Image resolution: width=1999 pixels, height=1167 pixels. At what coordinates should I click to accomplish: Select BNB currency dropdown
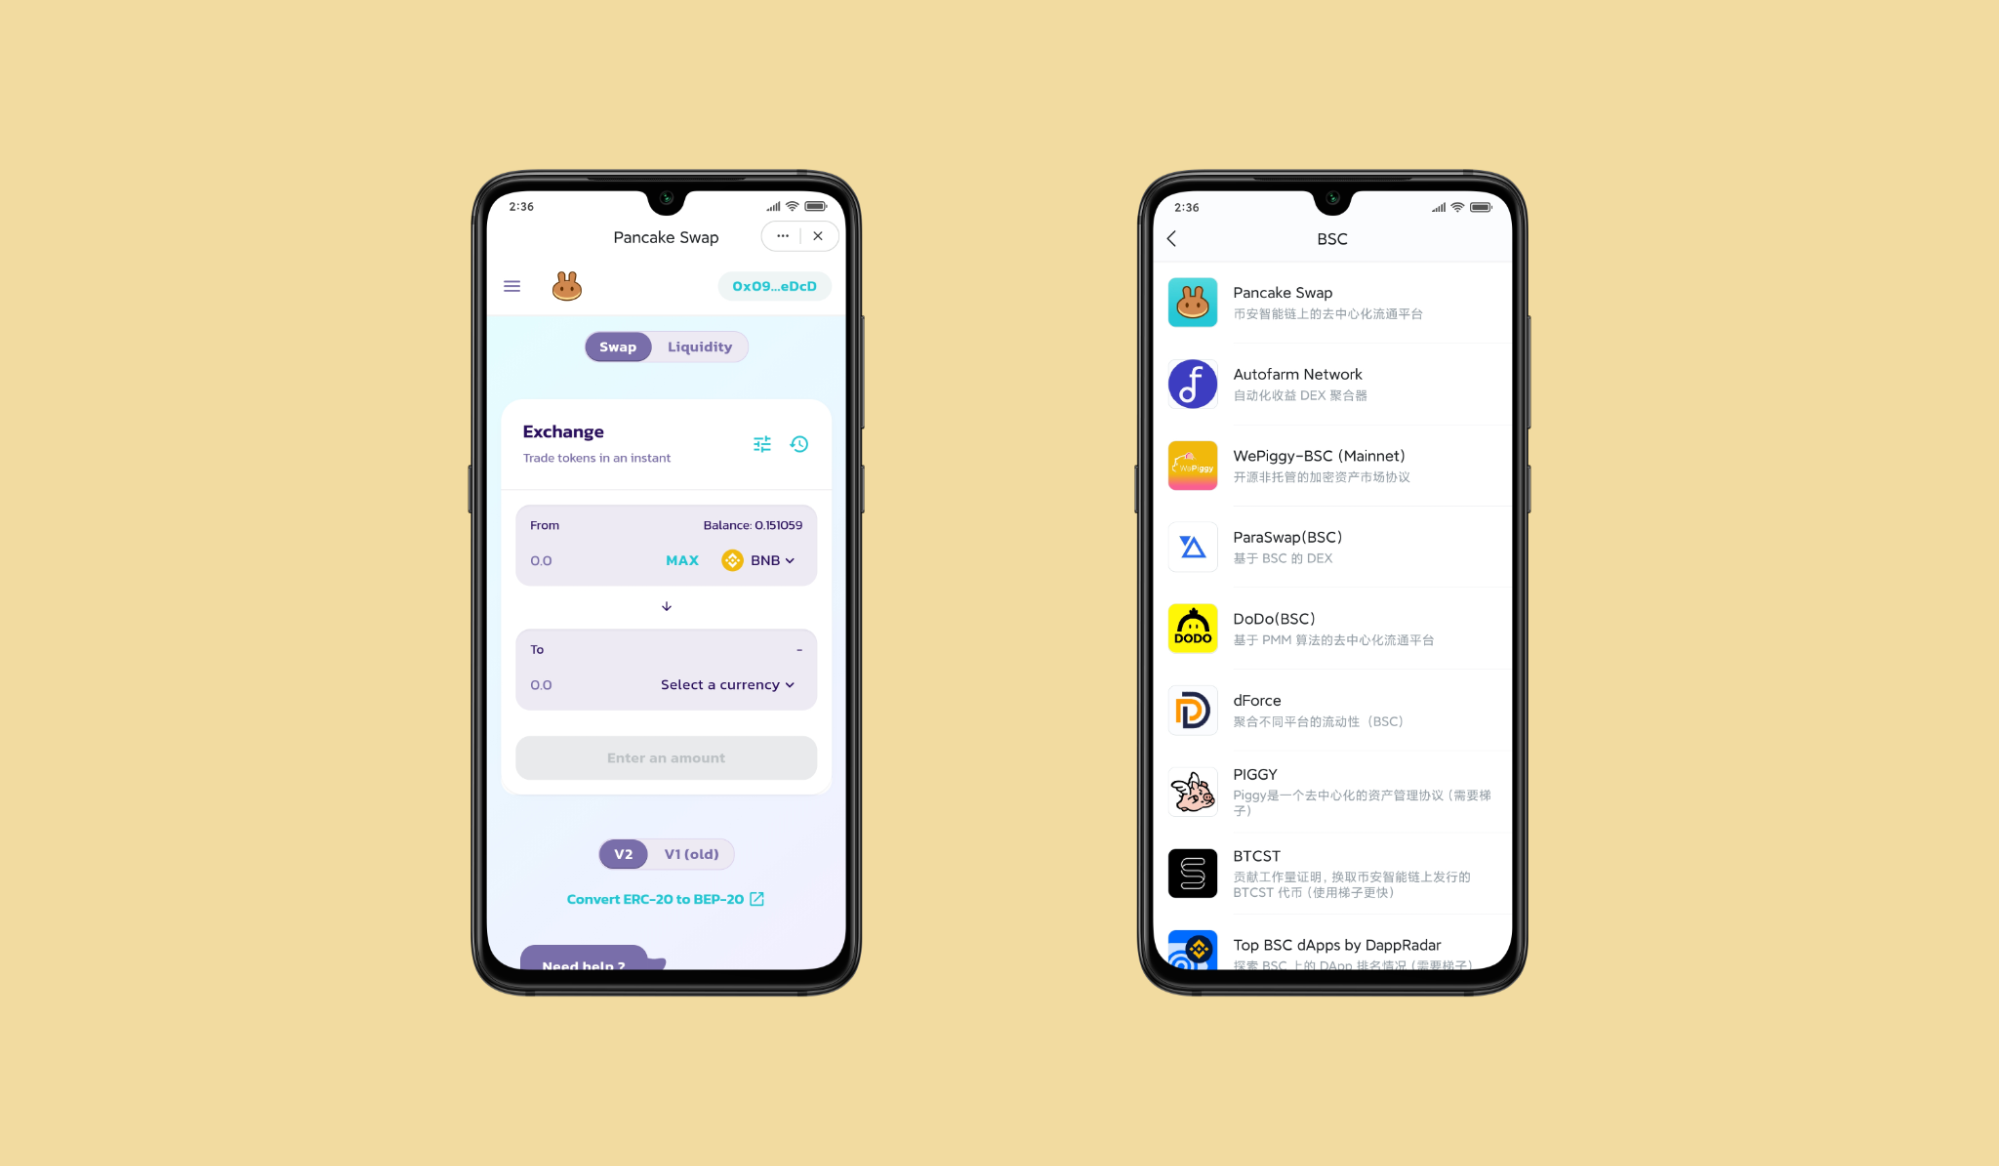click(x=761, y=560)
